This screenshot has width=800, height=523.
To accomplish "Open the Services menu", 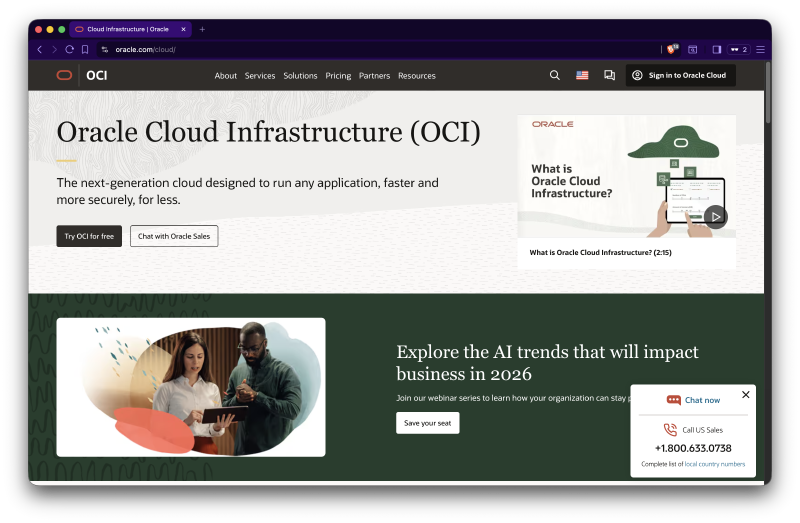I will pyautogui.click(x=260, y=76).
